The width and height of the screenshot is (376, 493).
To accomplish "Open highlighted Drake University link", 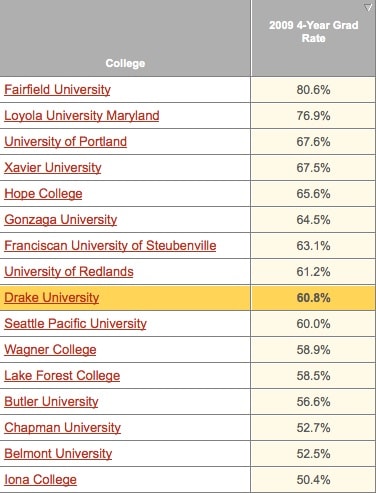I will tap(52, 298).
